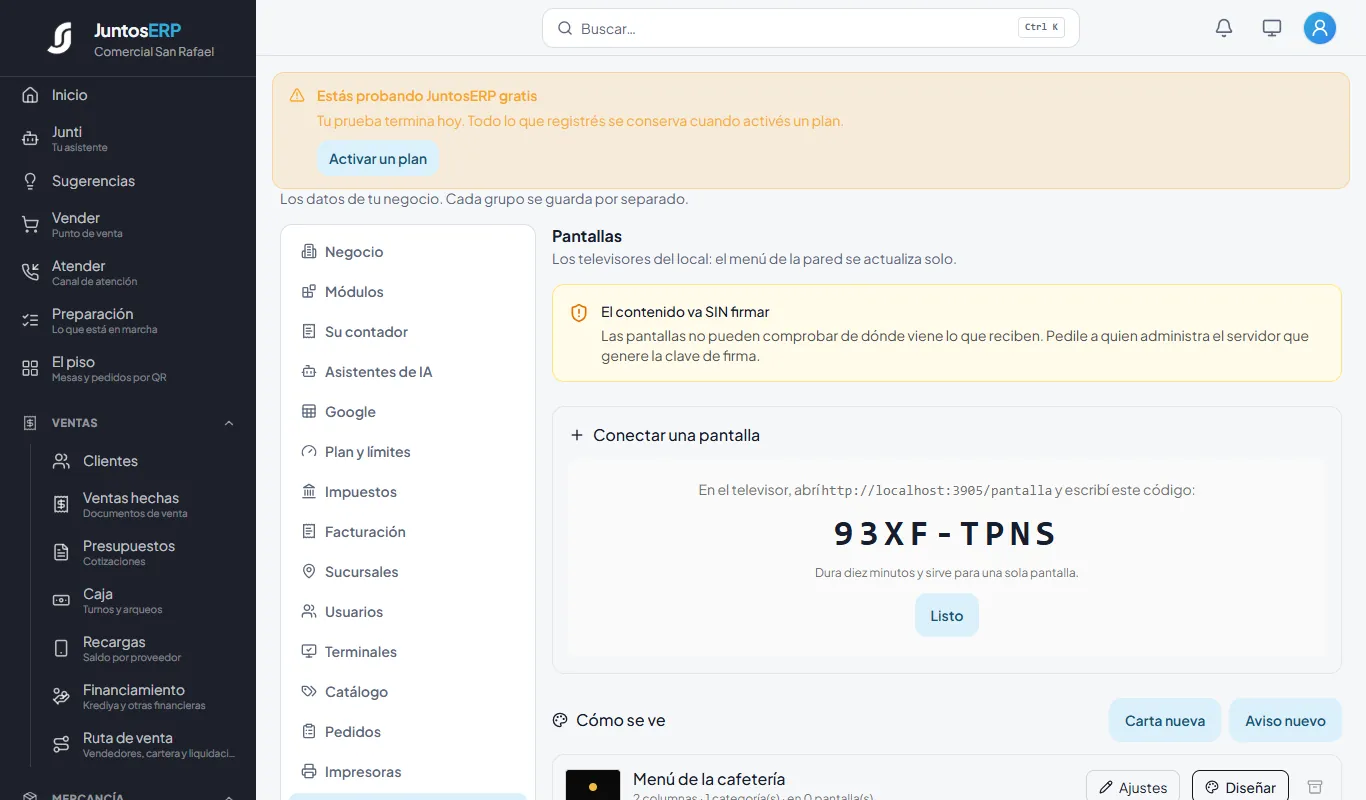Click the Caja cash icon
This screenshot has height=800, width=1366.
coord(61,600)
